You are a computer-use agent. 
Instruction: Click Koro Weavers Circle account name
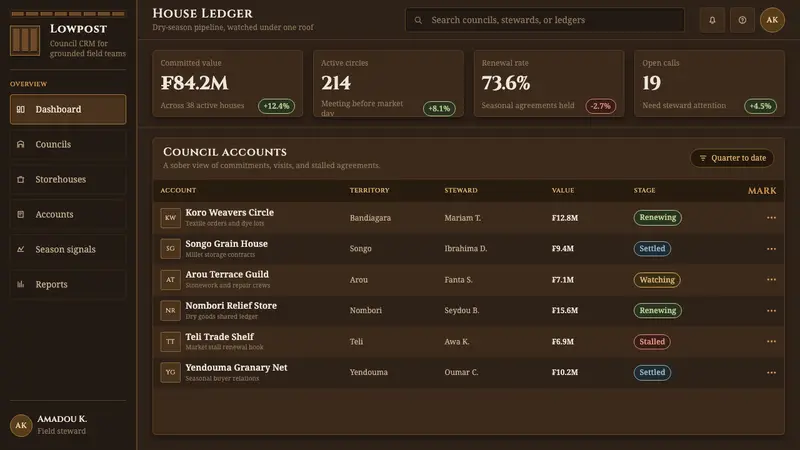click(x=230, y=212)
